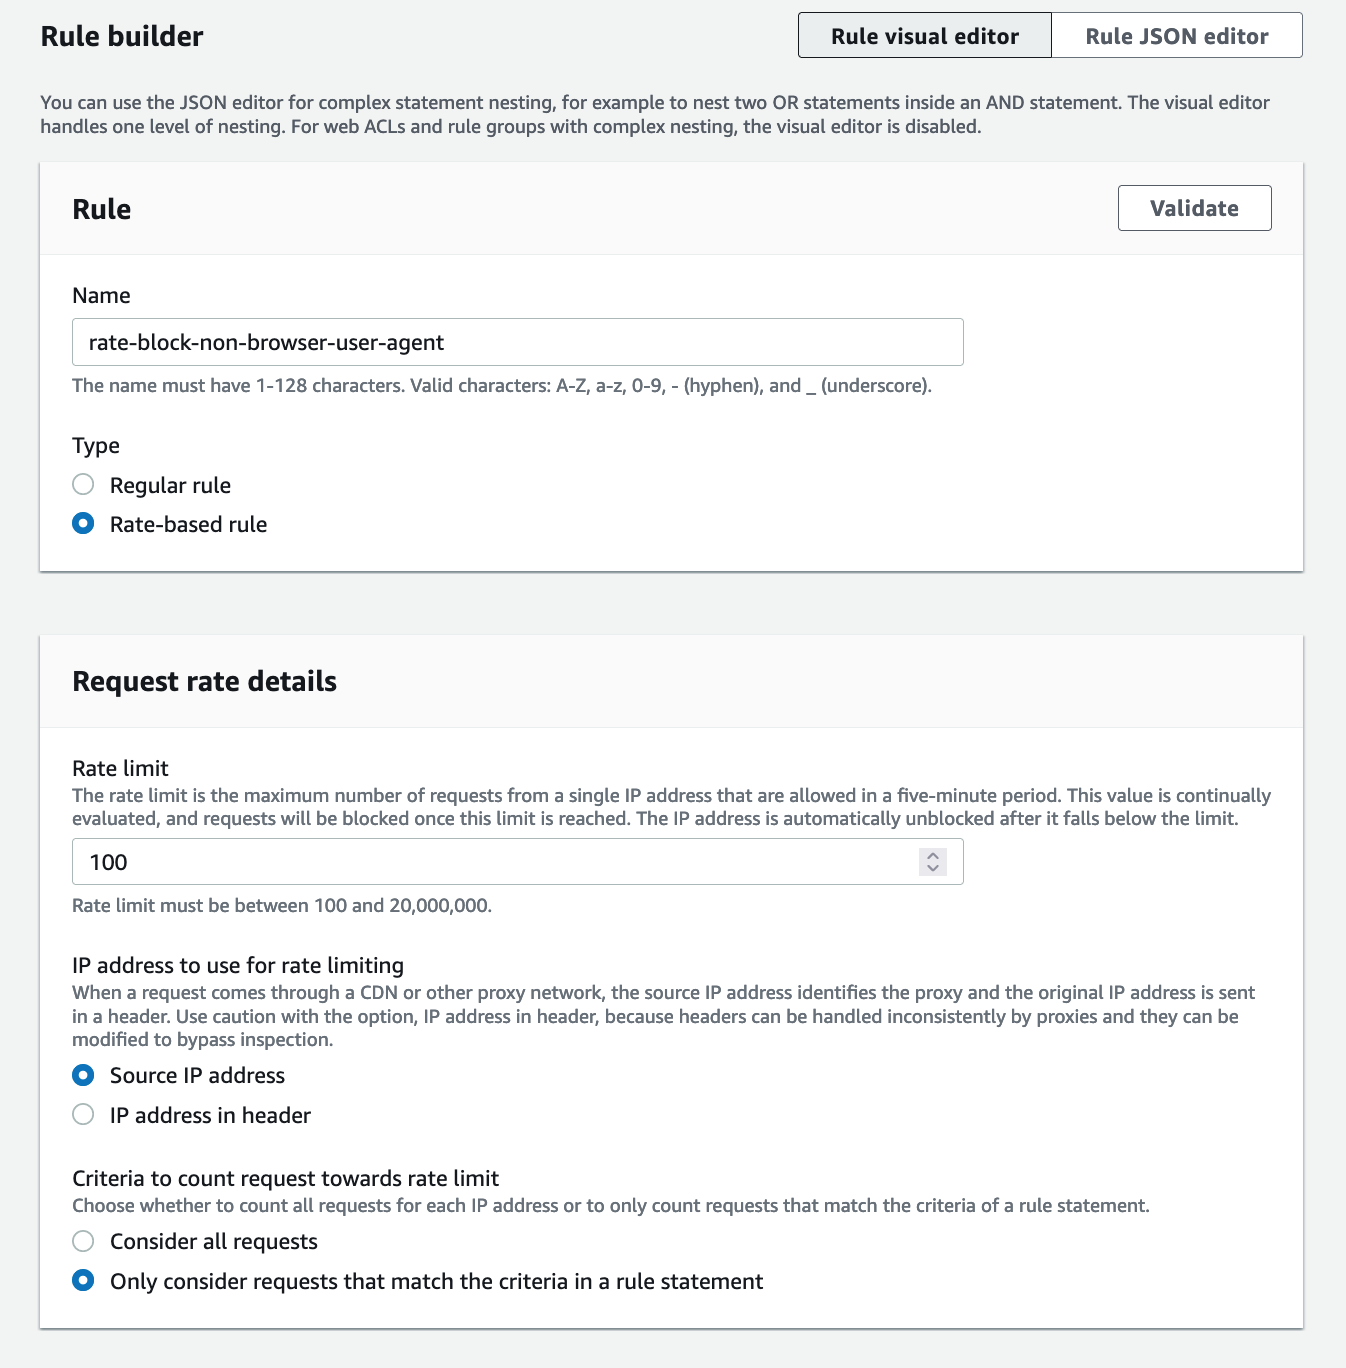The width and height of the screenshot is (1346, 1368).
Task: Click the Request rate details section heading
Action: click(x=204, y=681)
